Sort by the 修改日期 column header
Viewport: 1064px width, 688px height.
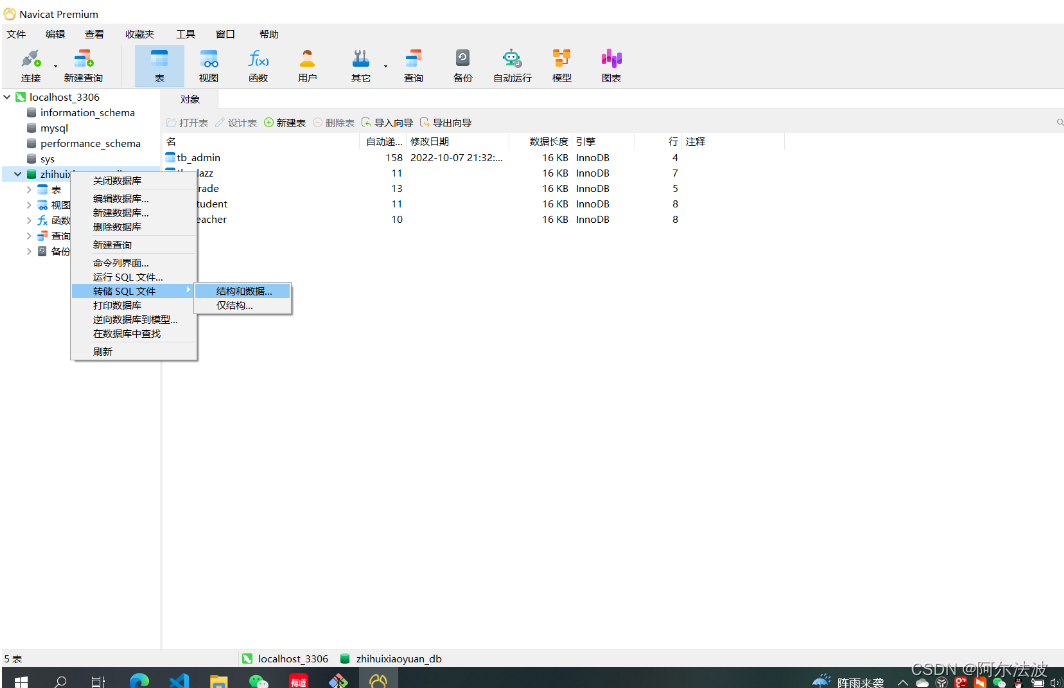pos(459,142)
